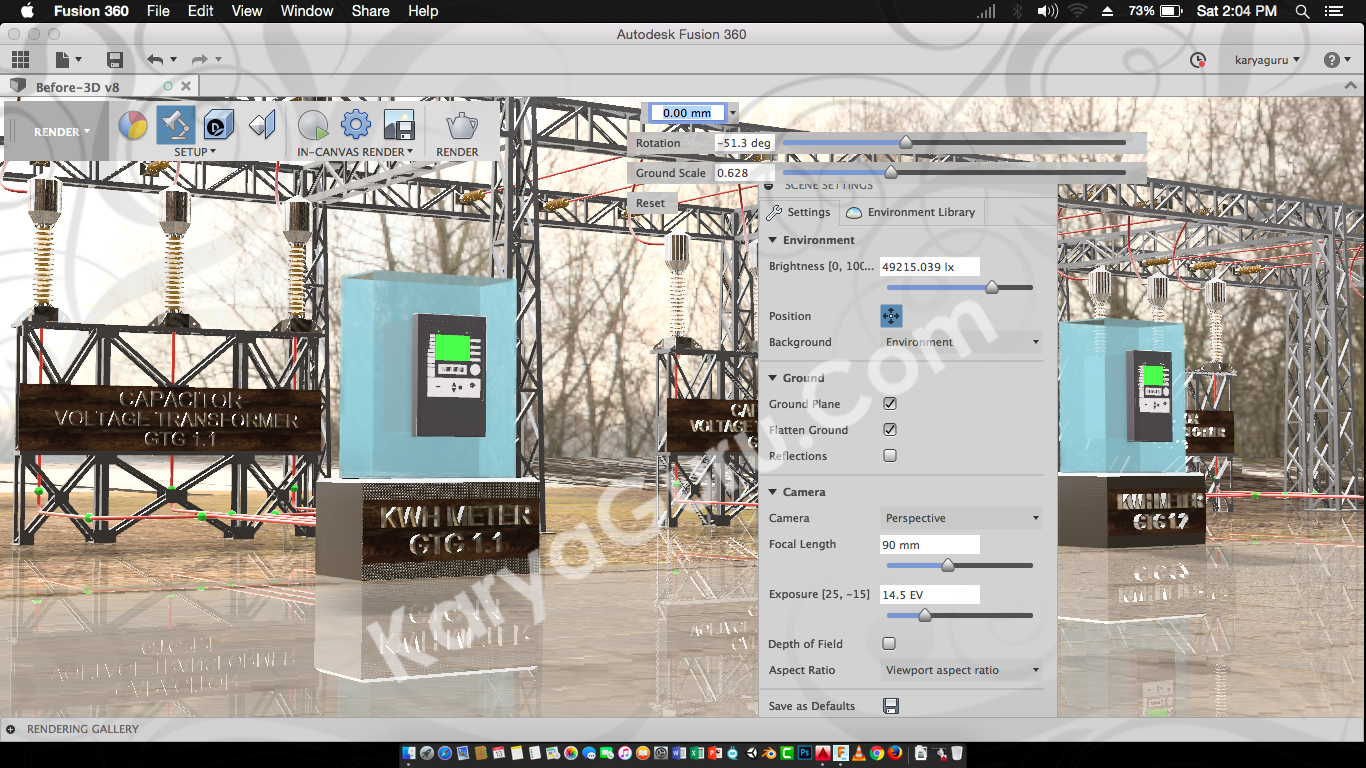The width and height of the screenshot is (1366, 768).
Task: Enable the Reflections checkbox
Action: pyautogui.click(x=890, y=456)
